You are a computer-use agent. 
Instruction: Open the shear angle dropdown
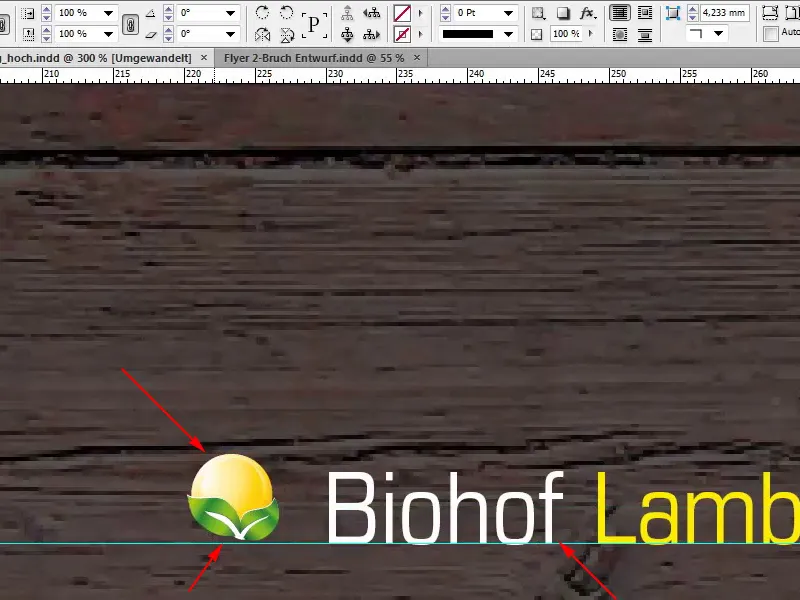pos(231,34)
